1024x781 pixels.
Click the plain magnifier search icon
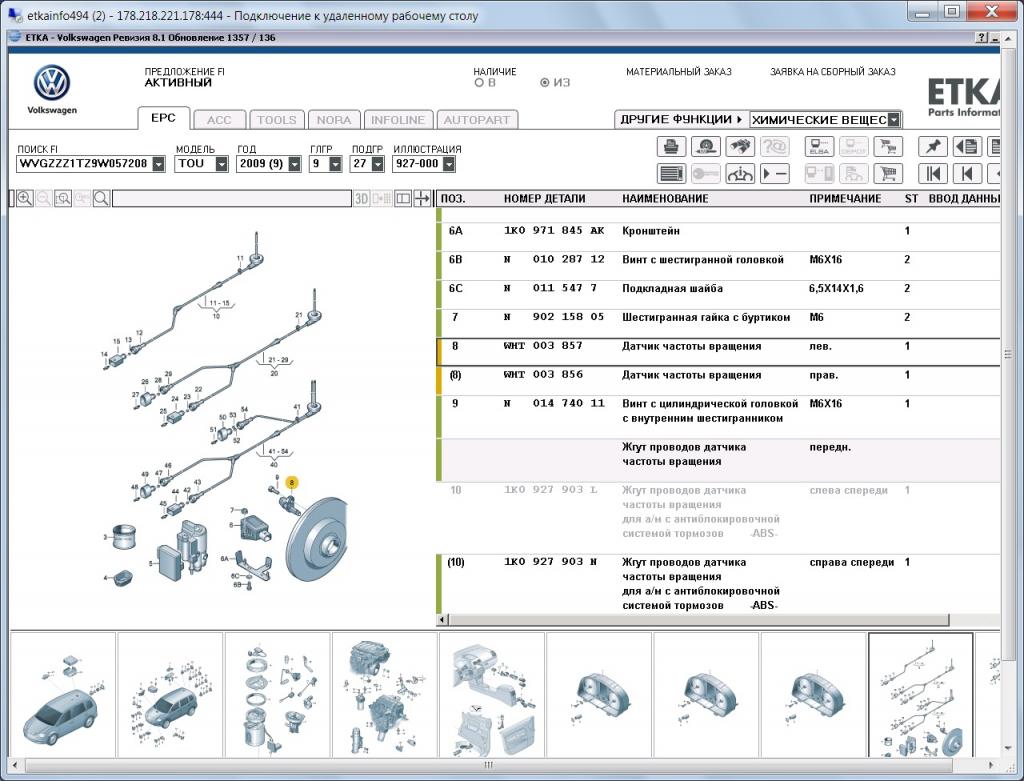click(x=101, y=199)
